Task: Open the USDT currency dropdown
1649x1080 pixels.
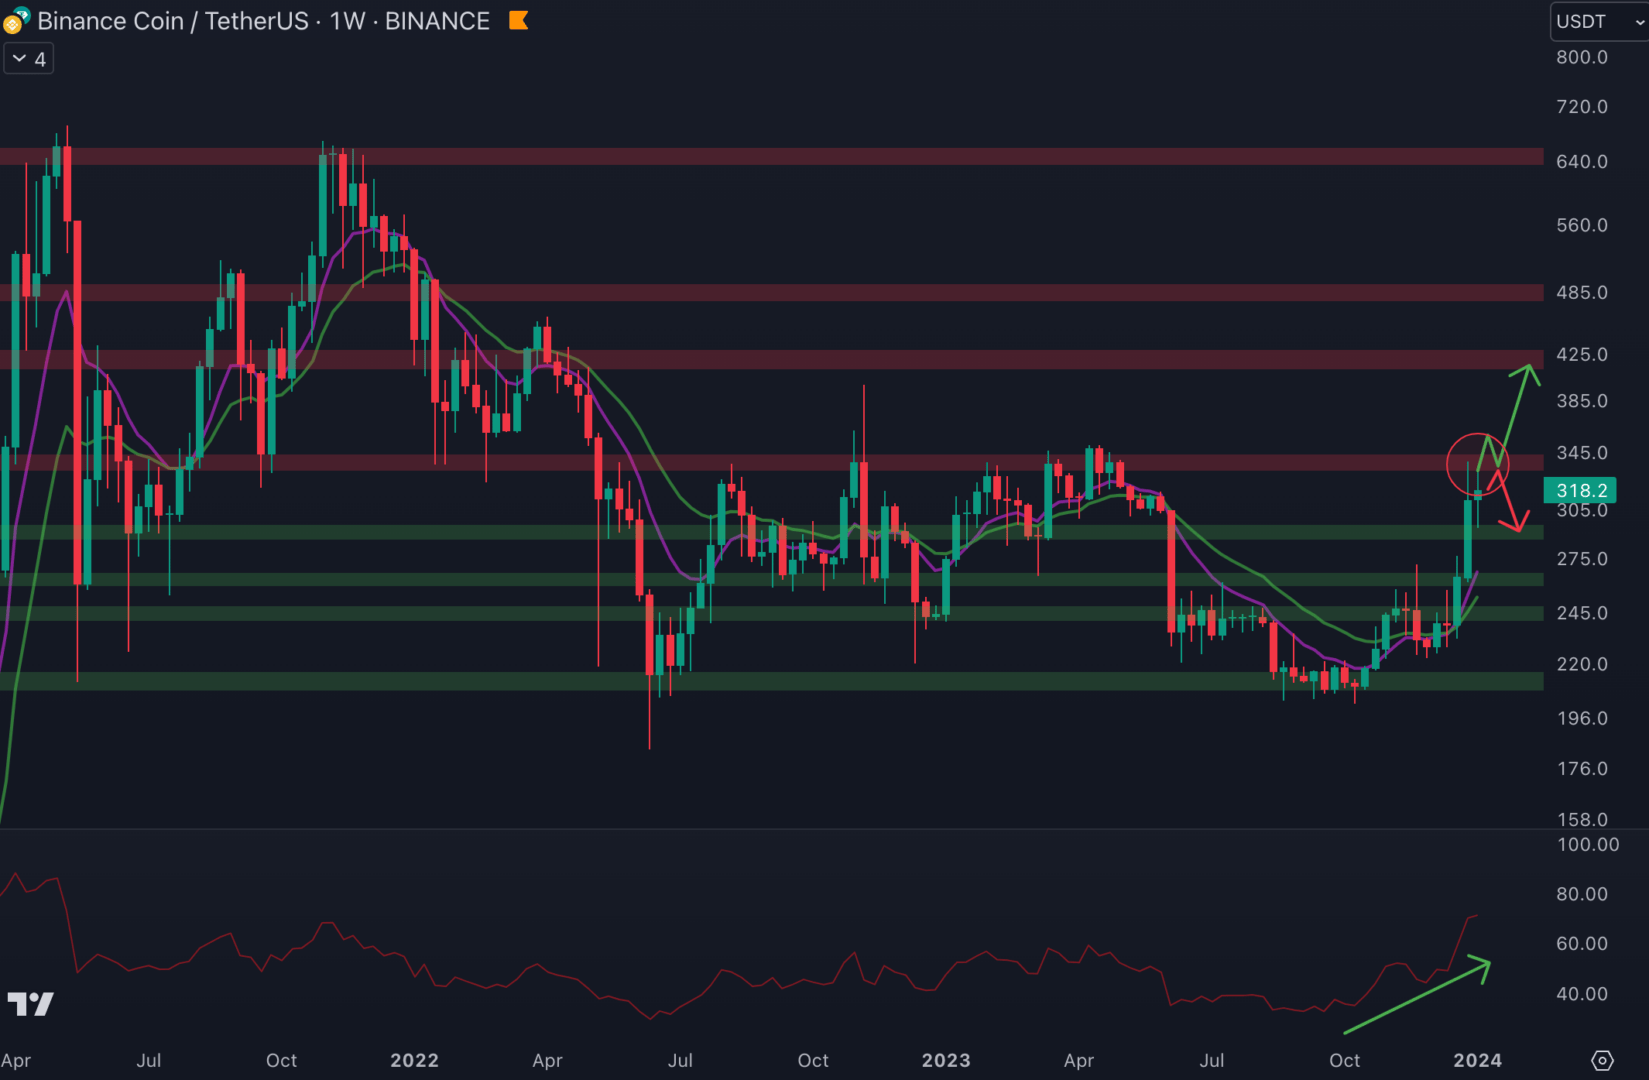Action: tap(1598, 21)
